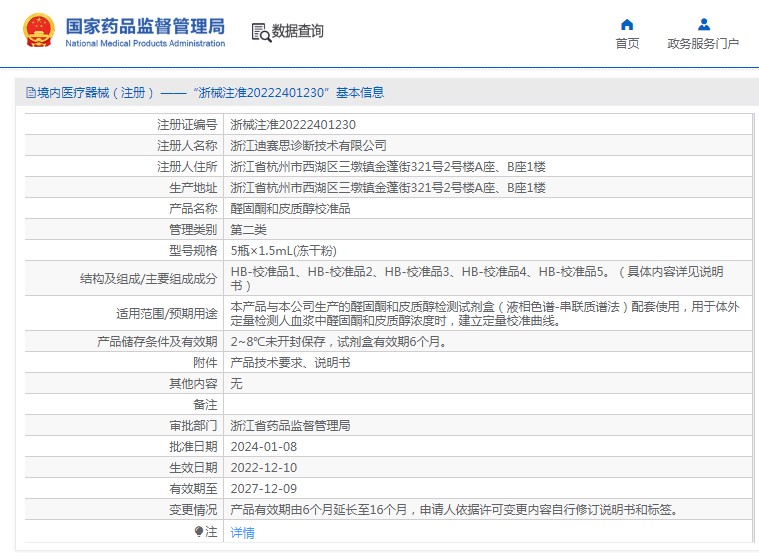Click 附件 label
This screenshot has width=759, height=553.
[205, 363]
